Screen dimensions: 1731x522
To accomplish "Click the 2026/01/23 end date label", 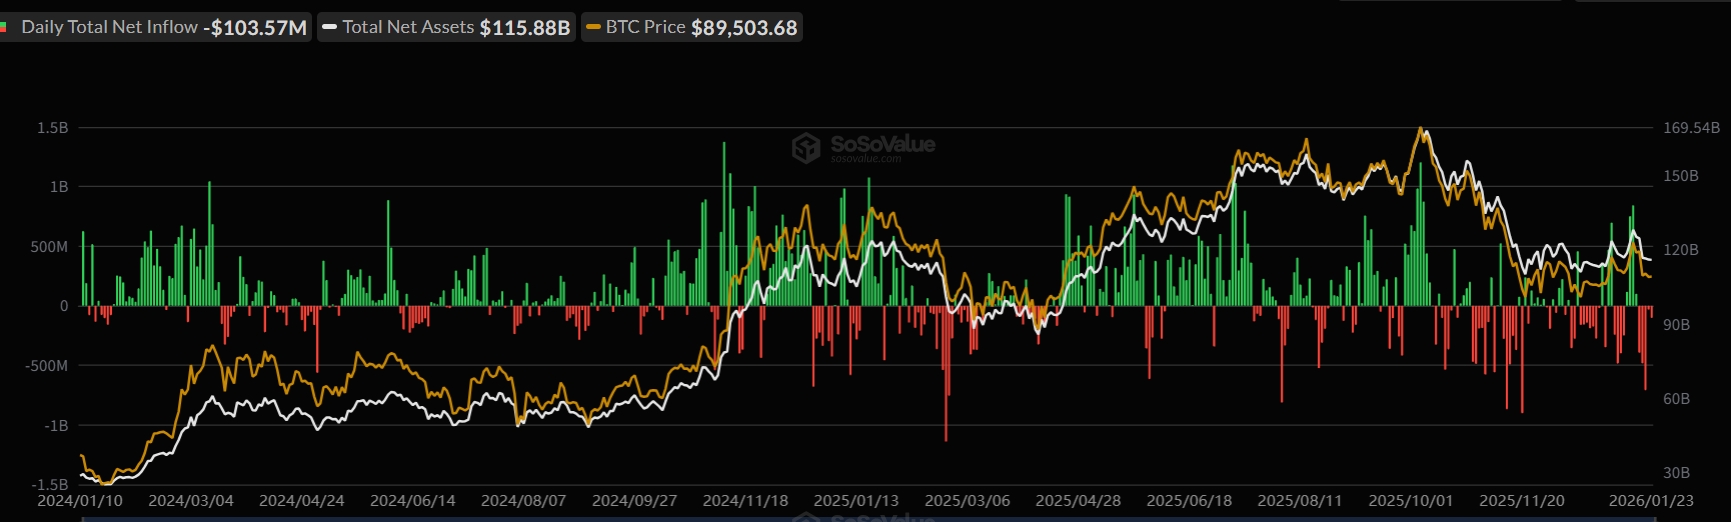I will pyautogui.click(x=1650, y=500).
